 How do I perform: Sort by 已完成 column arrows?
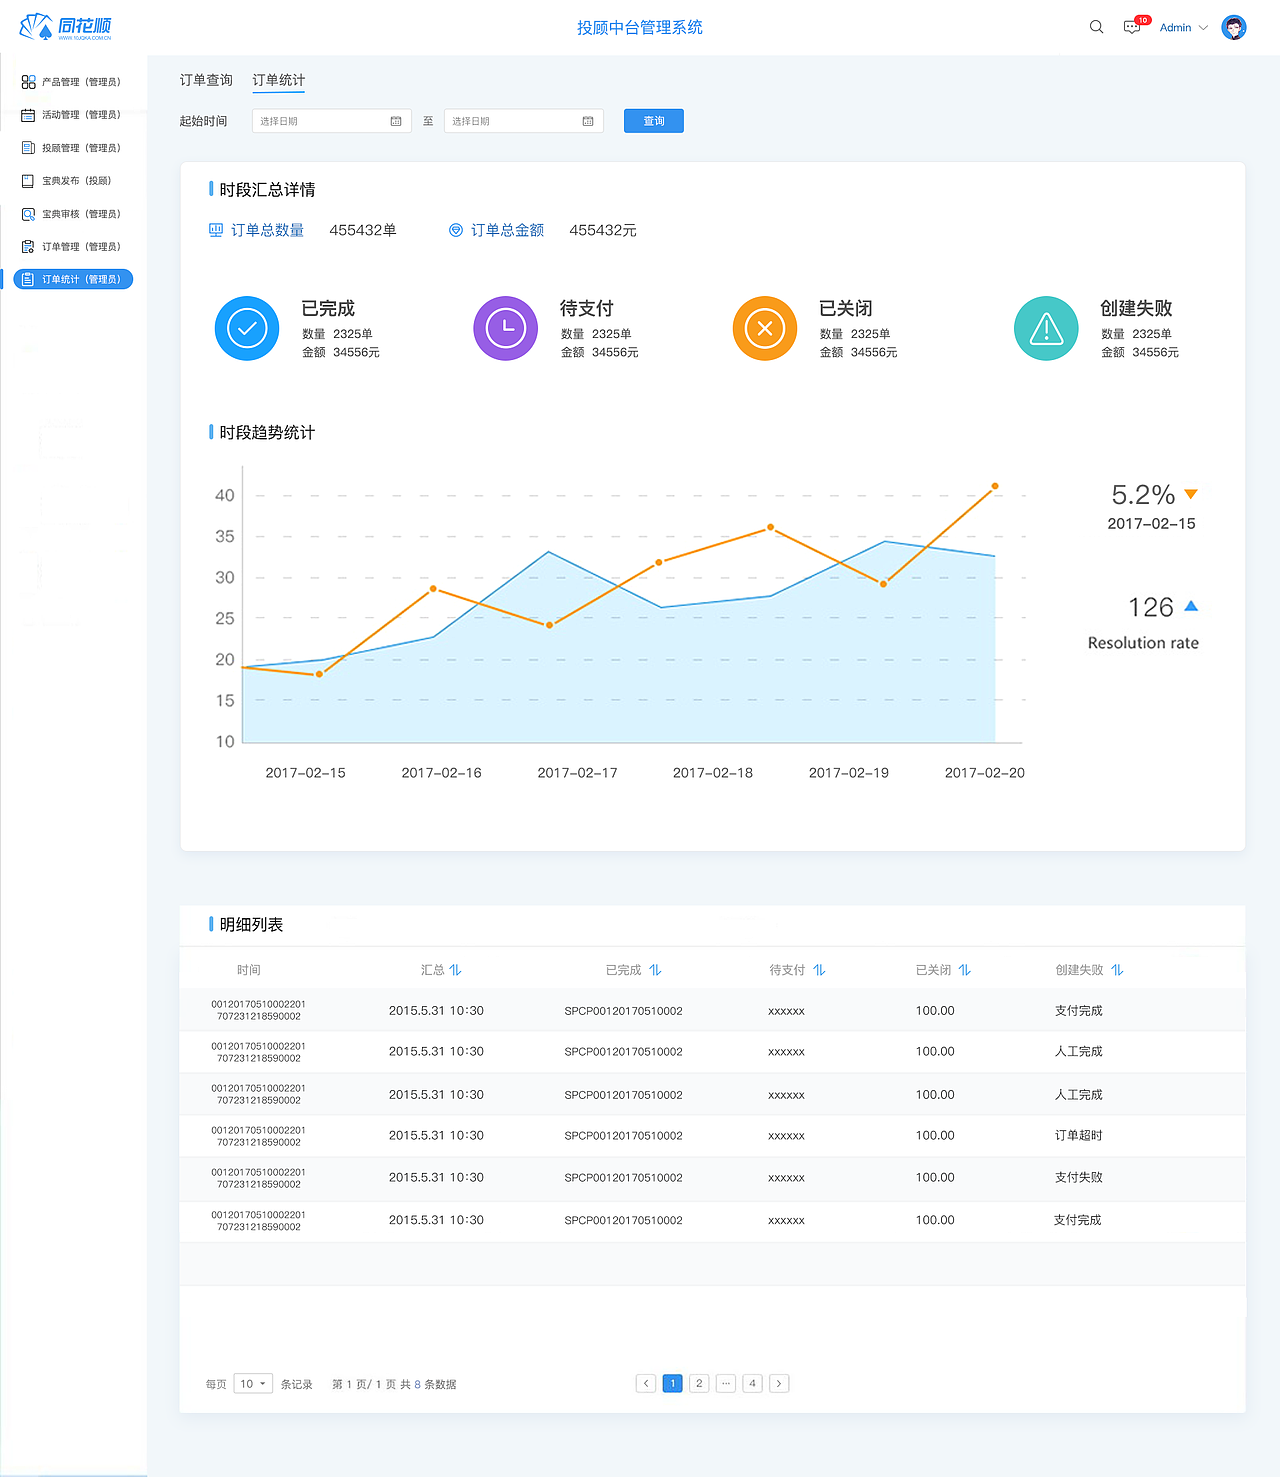pyautogui.click(x=655, y=970)
